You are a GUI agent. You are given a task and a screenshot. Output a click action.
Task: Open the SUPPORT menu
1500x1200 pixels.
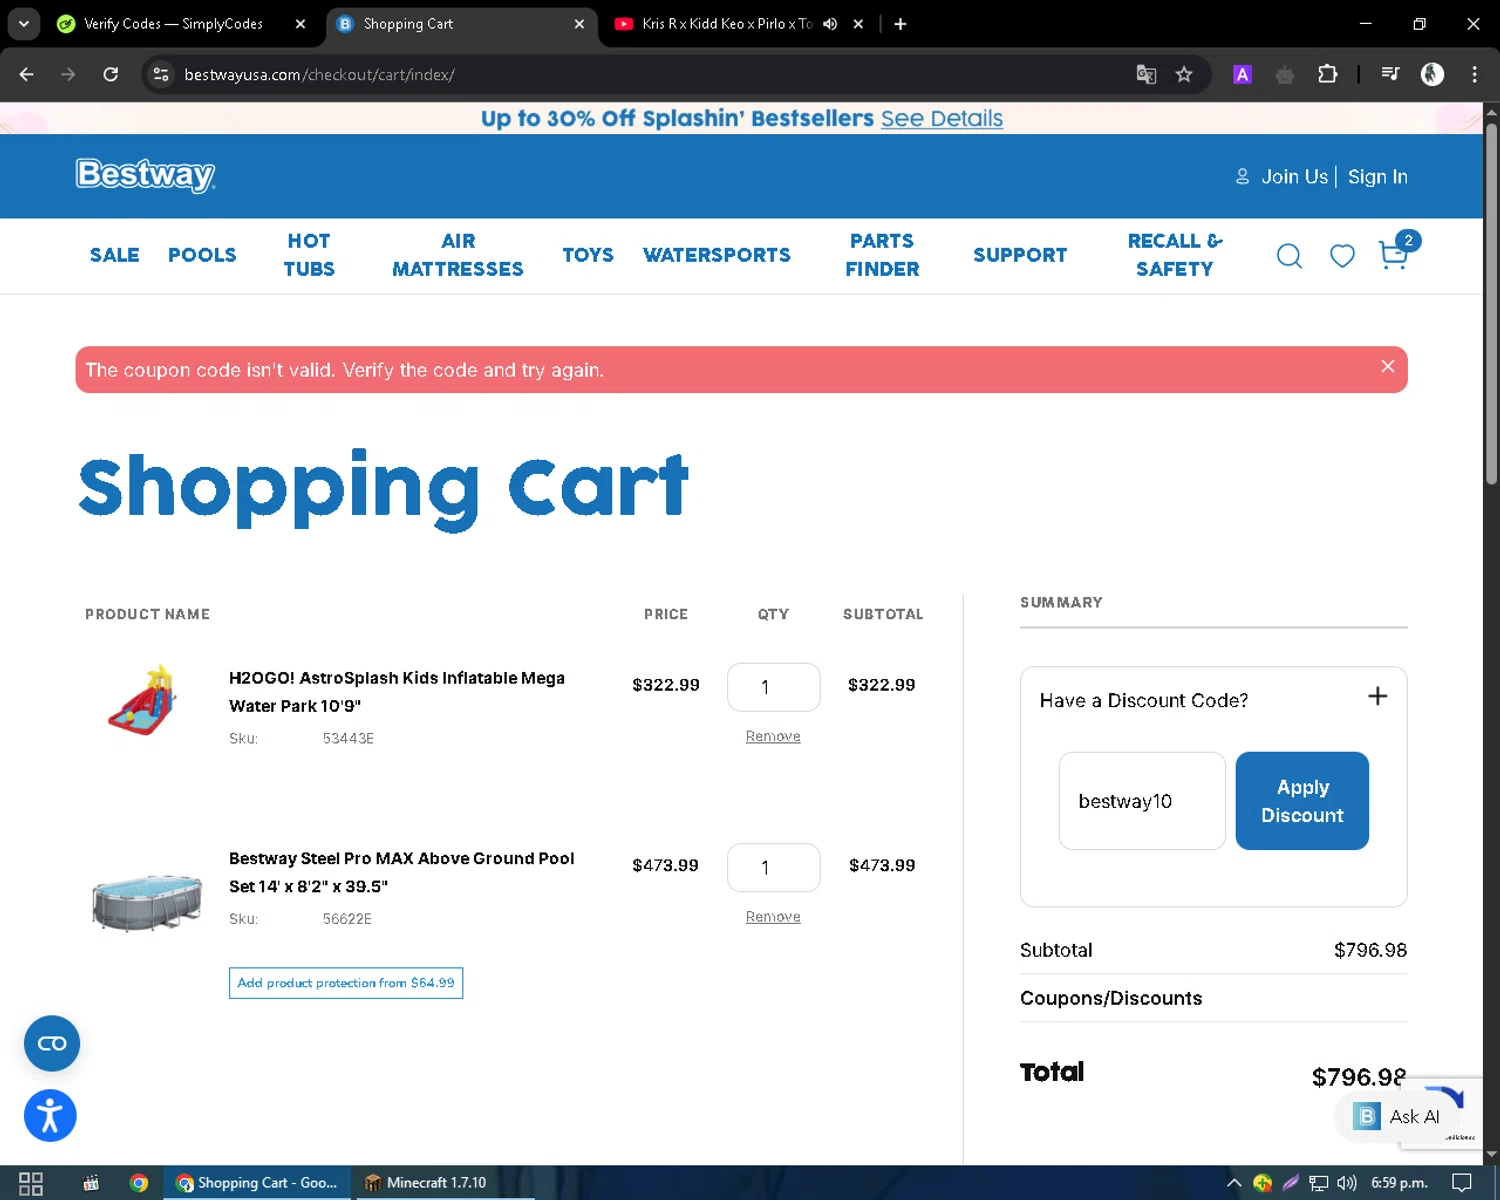(1020, 255)
